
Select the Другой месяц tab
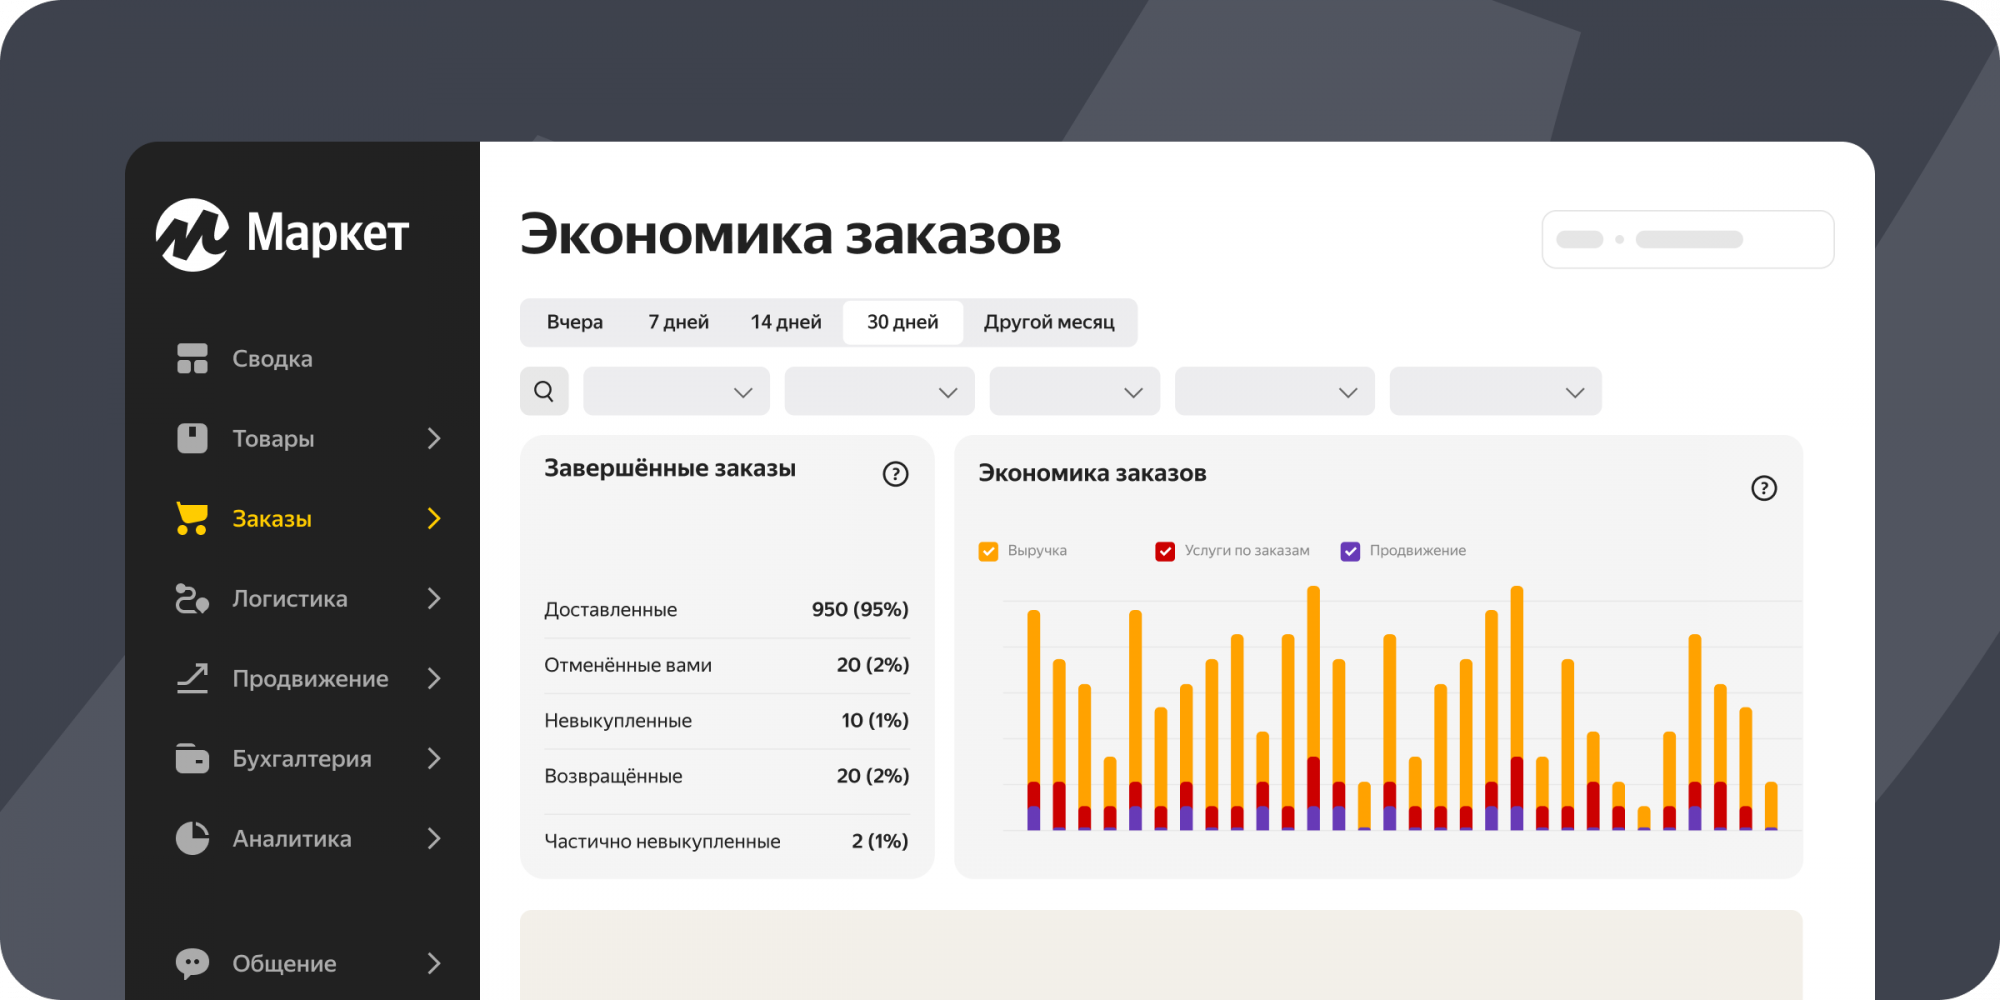tap(1049, 322)
